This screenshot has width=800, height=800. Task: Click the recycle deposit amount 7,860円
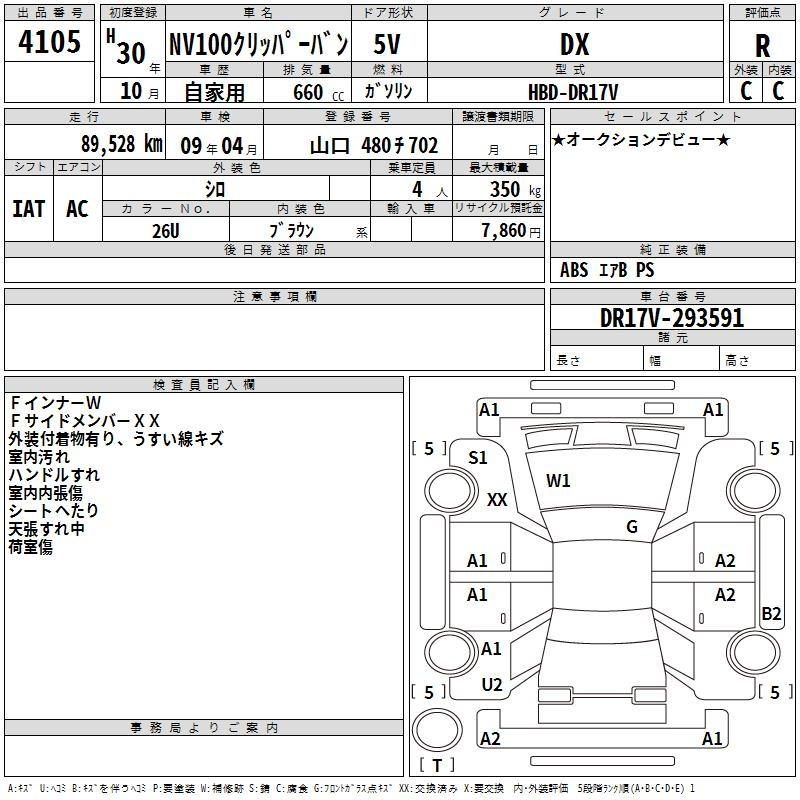tap(510, 230)
